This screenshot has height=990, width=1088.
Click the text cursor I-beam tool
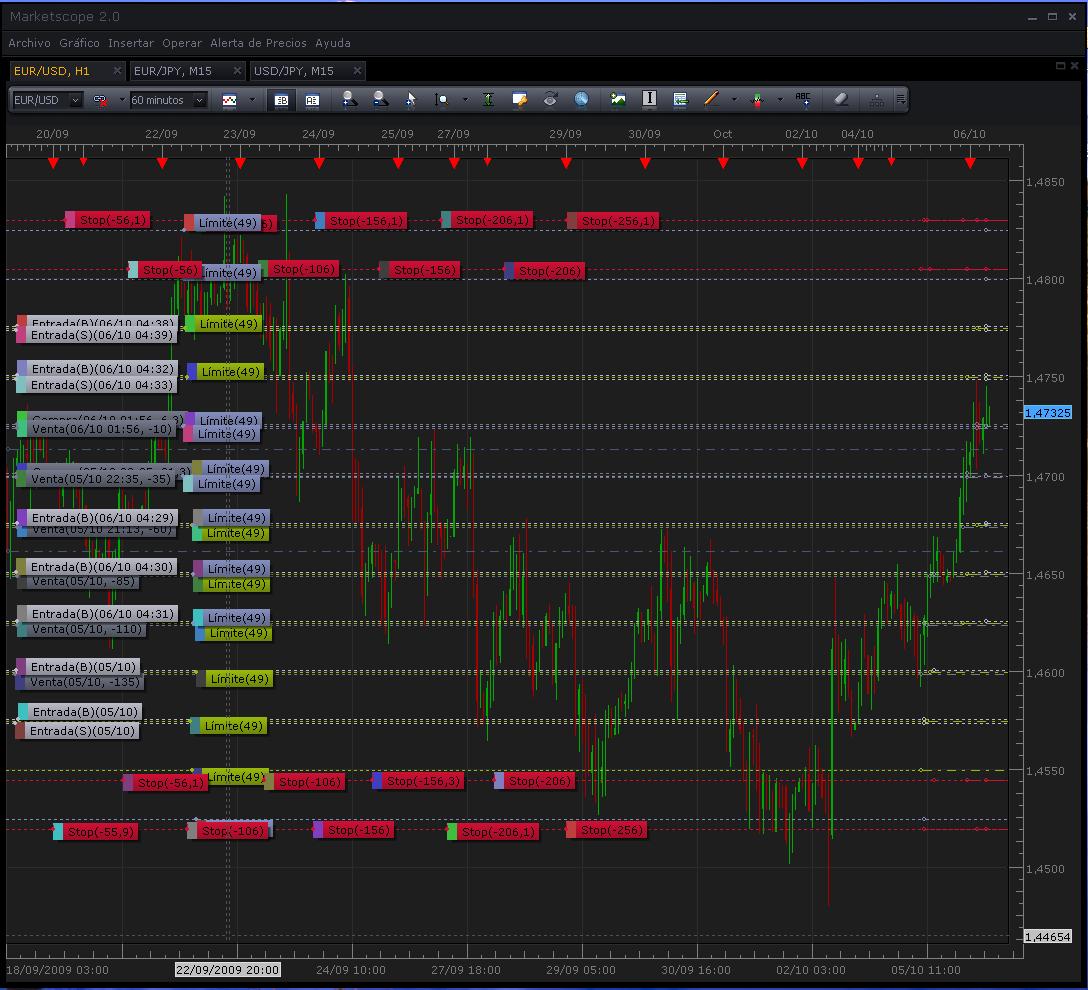point(649,99)
